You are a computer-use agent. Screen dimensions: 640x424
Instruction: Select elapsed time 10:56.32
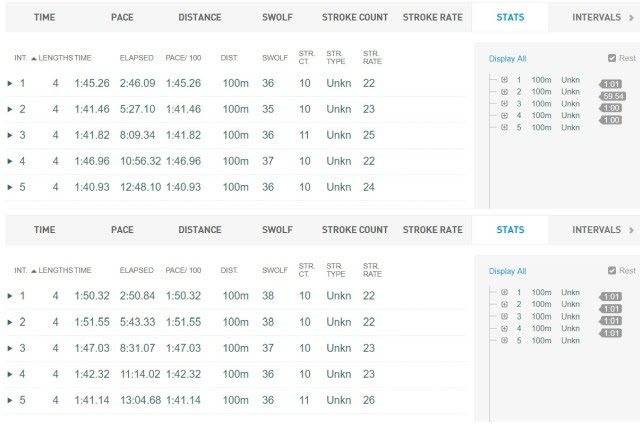[140, 161]
